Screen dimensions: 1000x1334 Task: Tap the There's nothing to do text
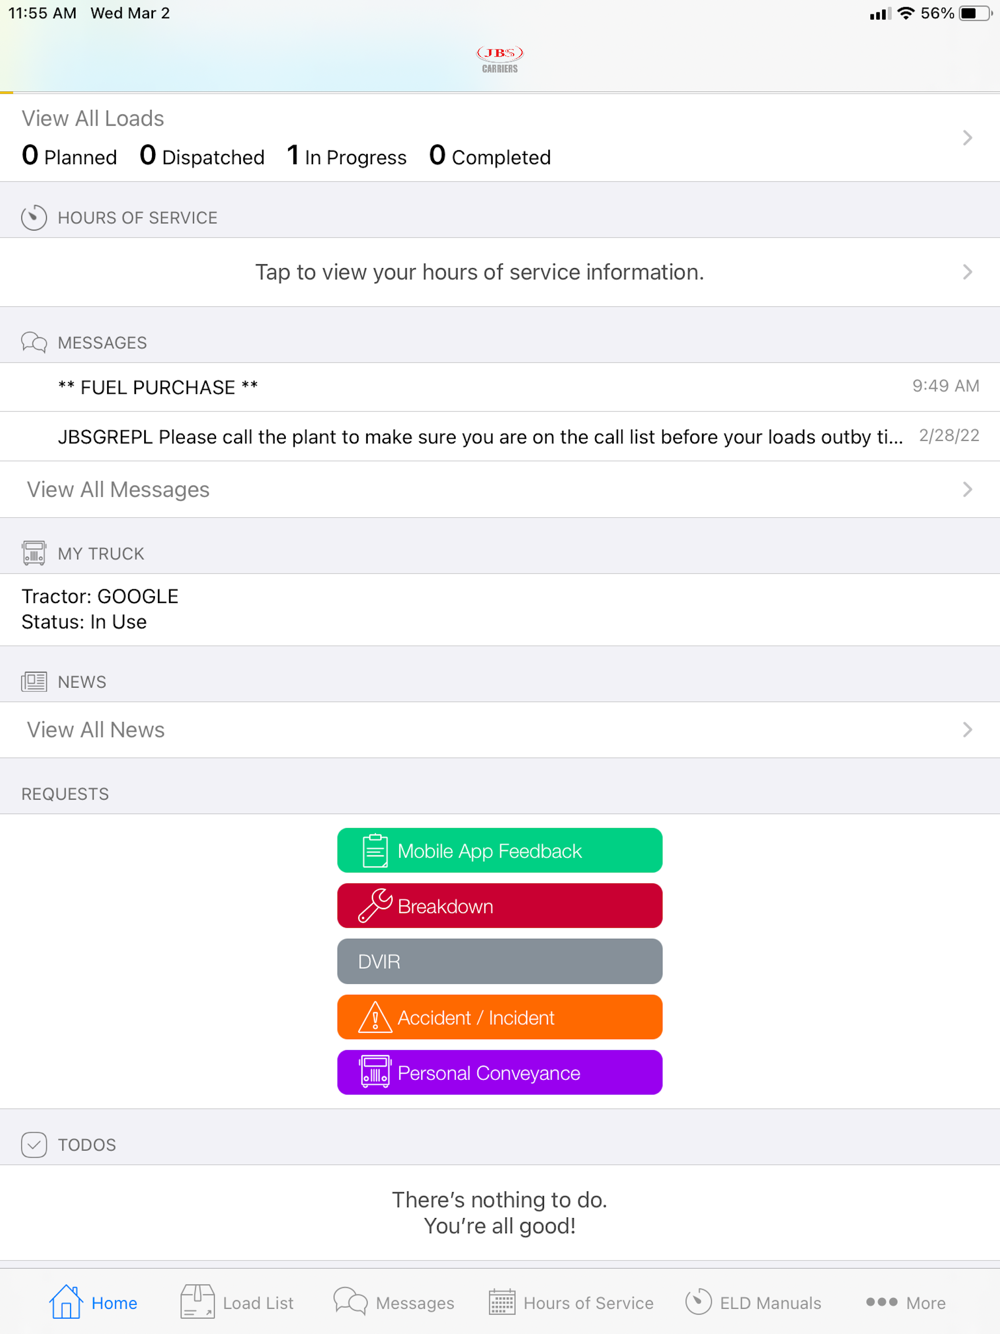(x=500, y=1200)
